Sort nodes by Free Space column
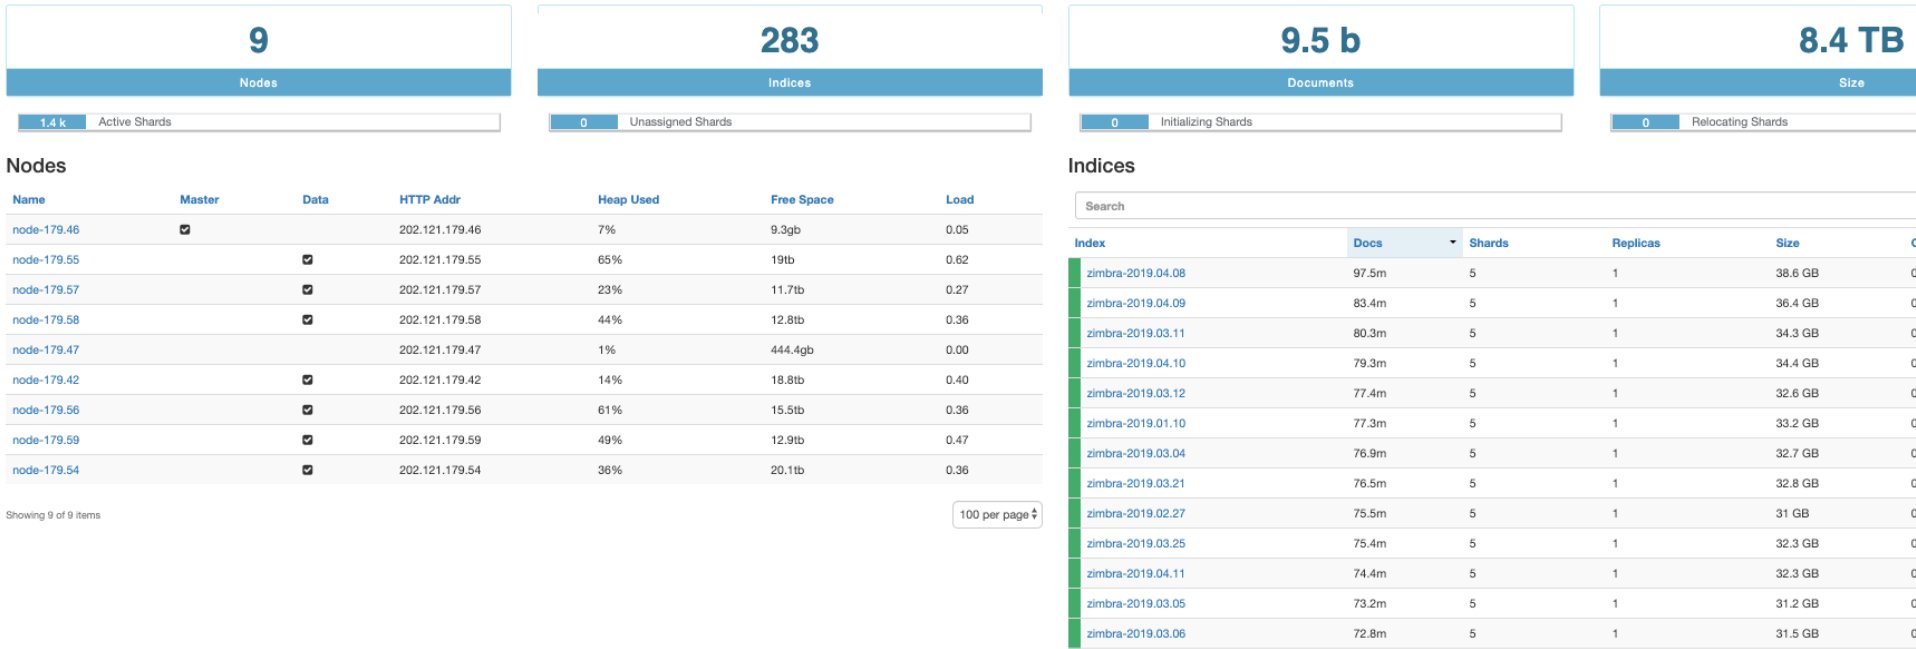Image resolution: width=1916 pixels, height=649 pixels. 801,200
